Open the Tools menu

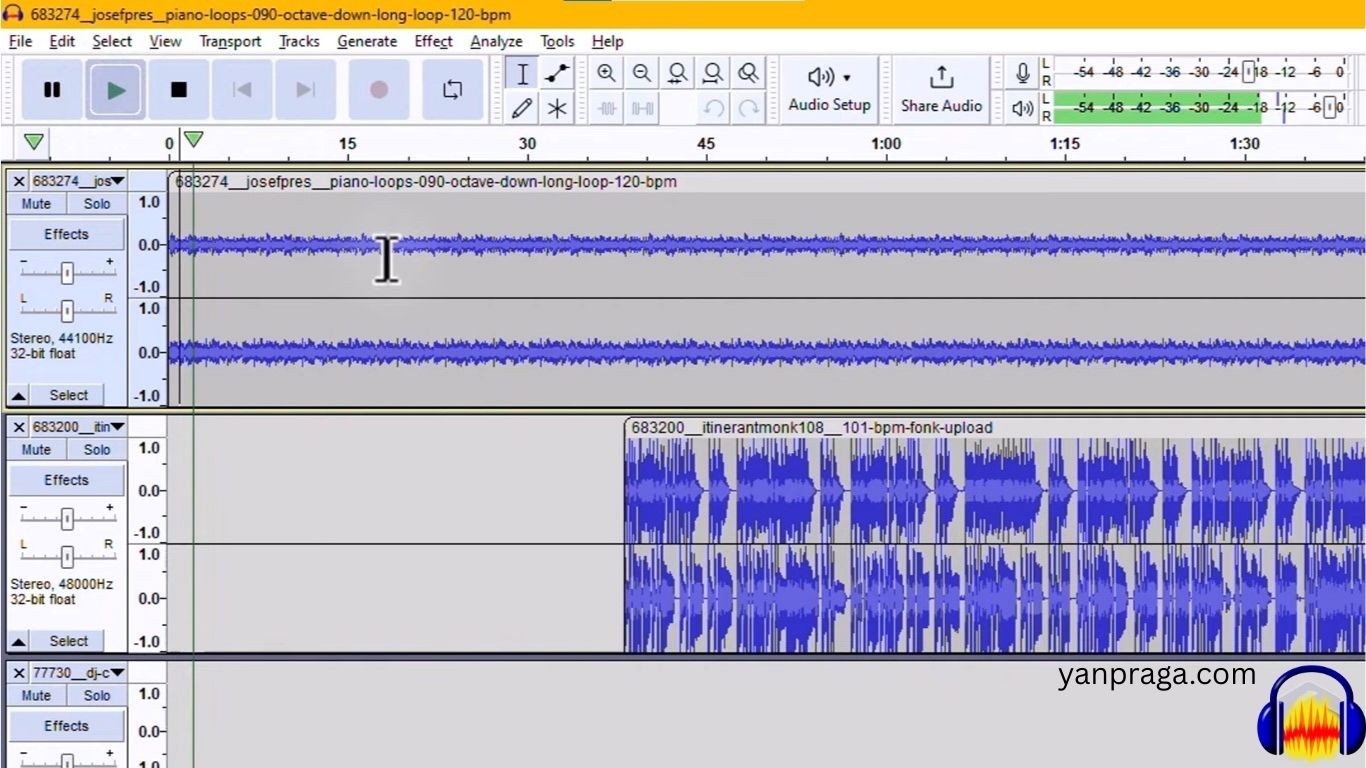557,41
